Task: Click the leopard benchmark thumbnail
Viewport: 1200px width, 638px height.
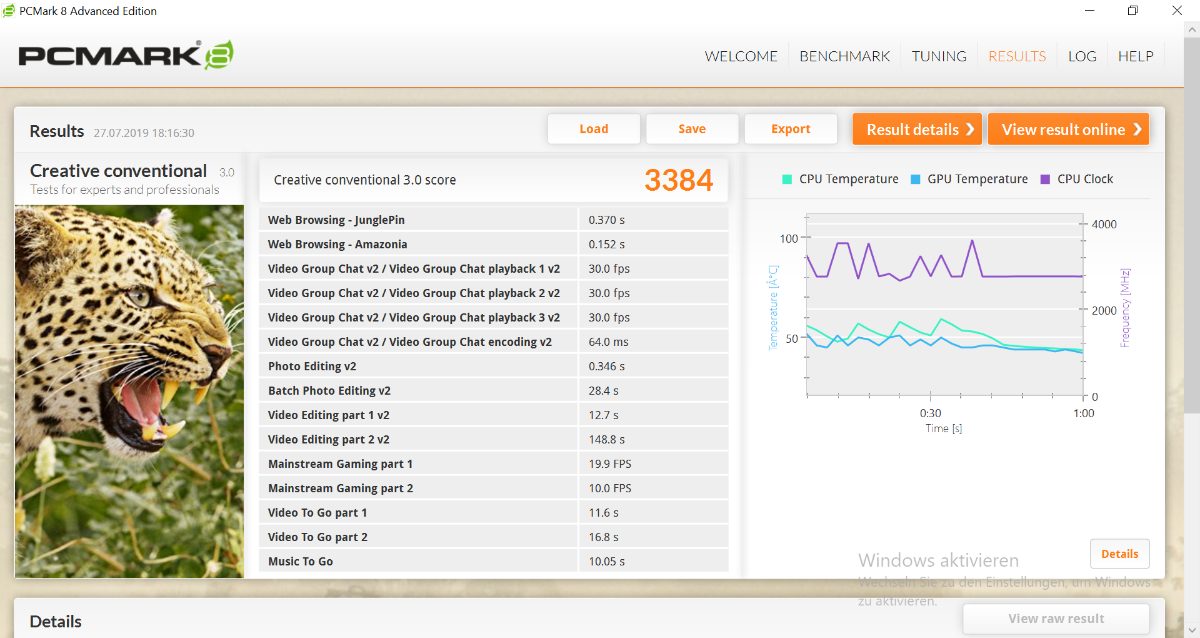Action: click(129, 390)
